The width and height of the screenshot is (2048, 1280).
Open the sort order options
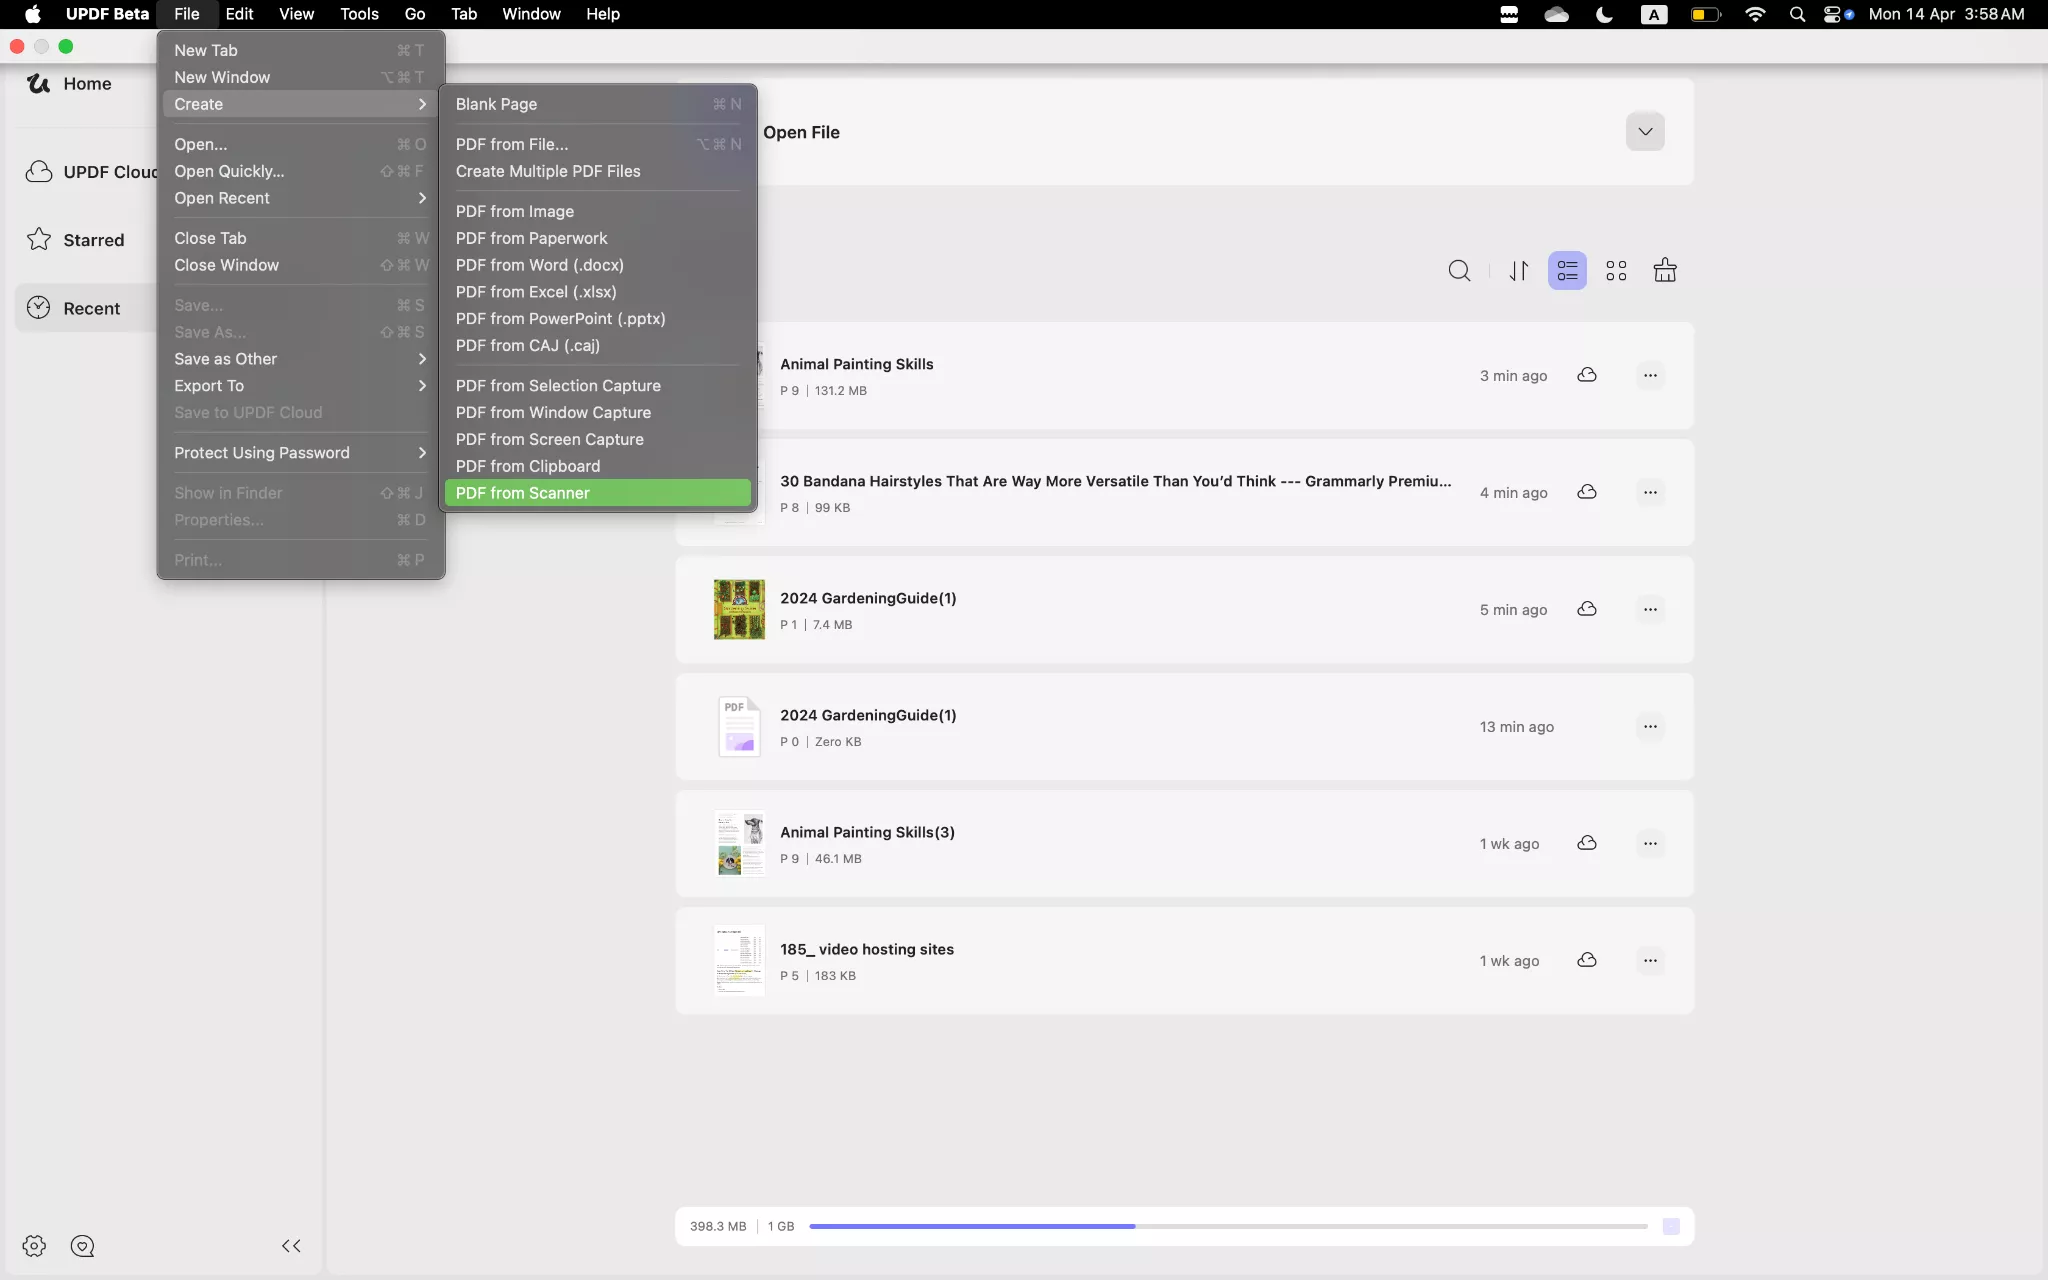1518,271
